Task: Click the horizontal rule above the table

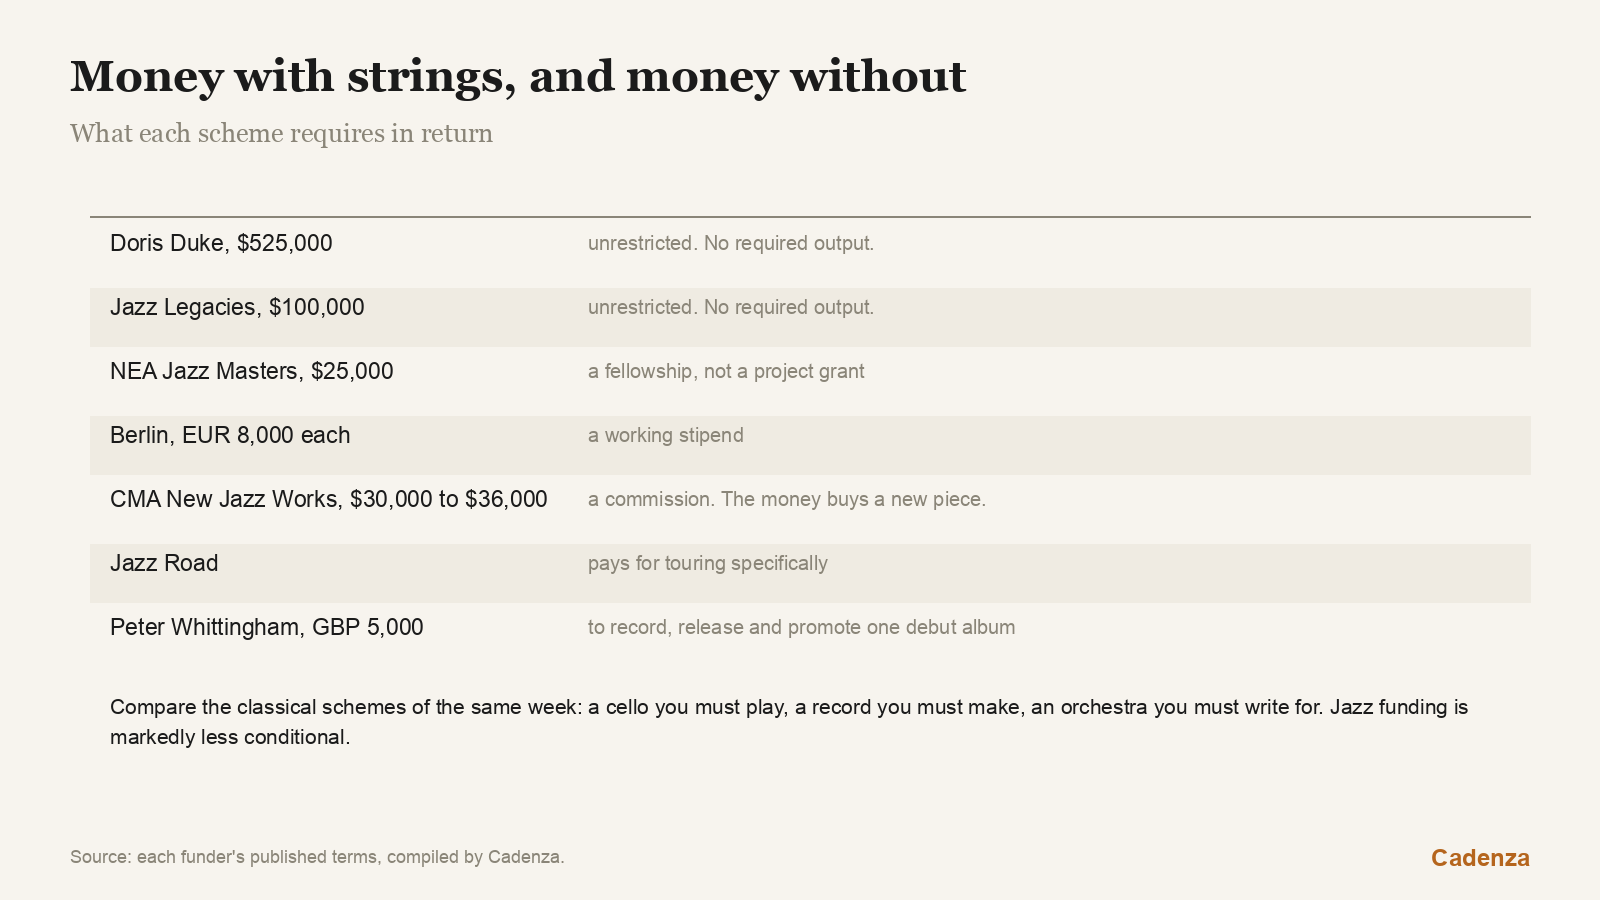Action: pyautogui.click(x=810, y=217)
